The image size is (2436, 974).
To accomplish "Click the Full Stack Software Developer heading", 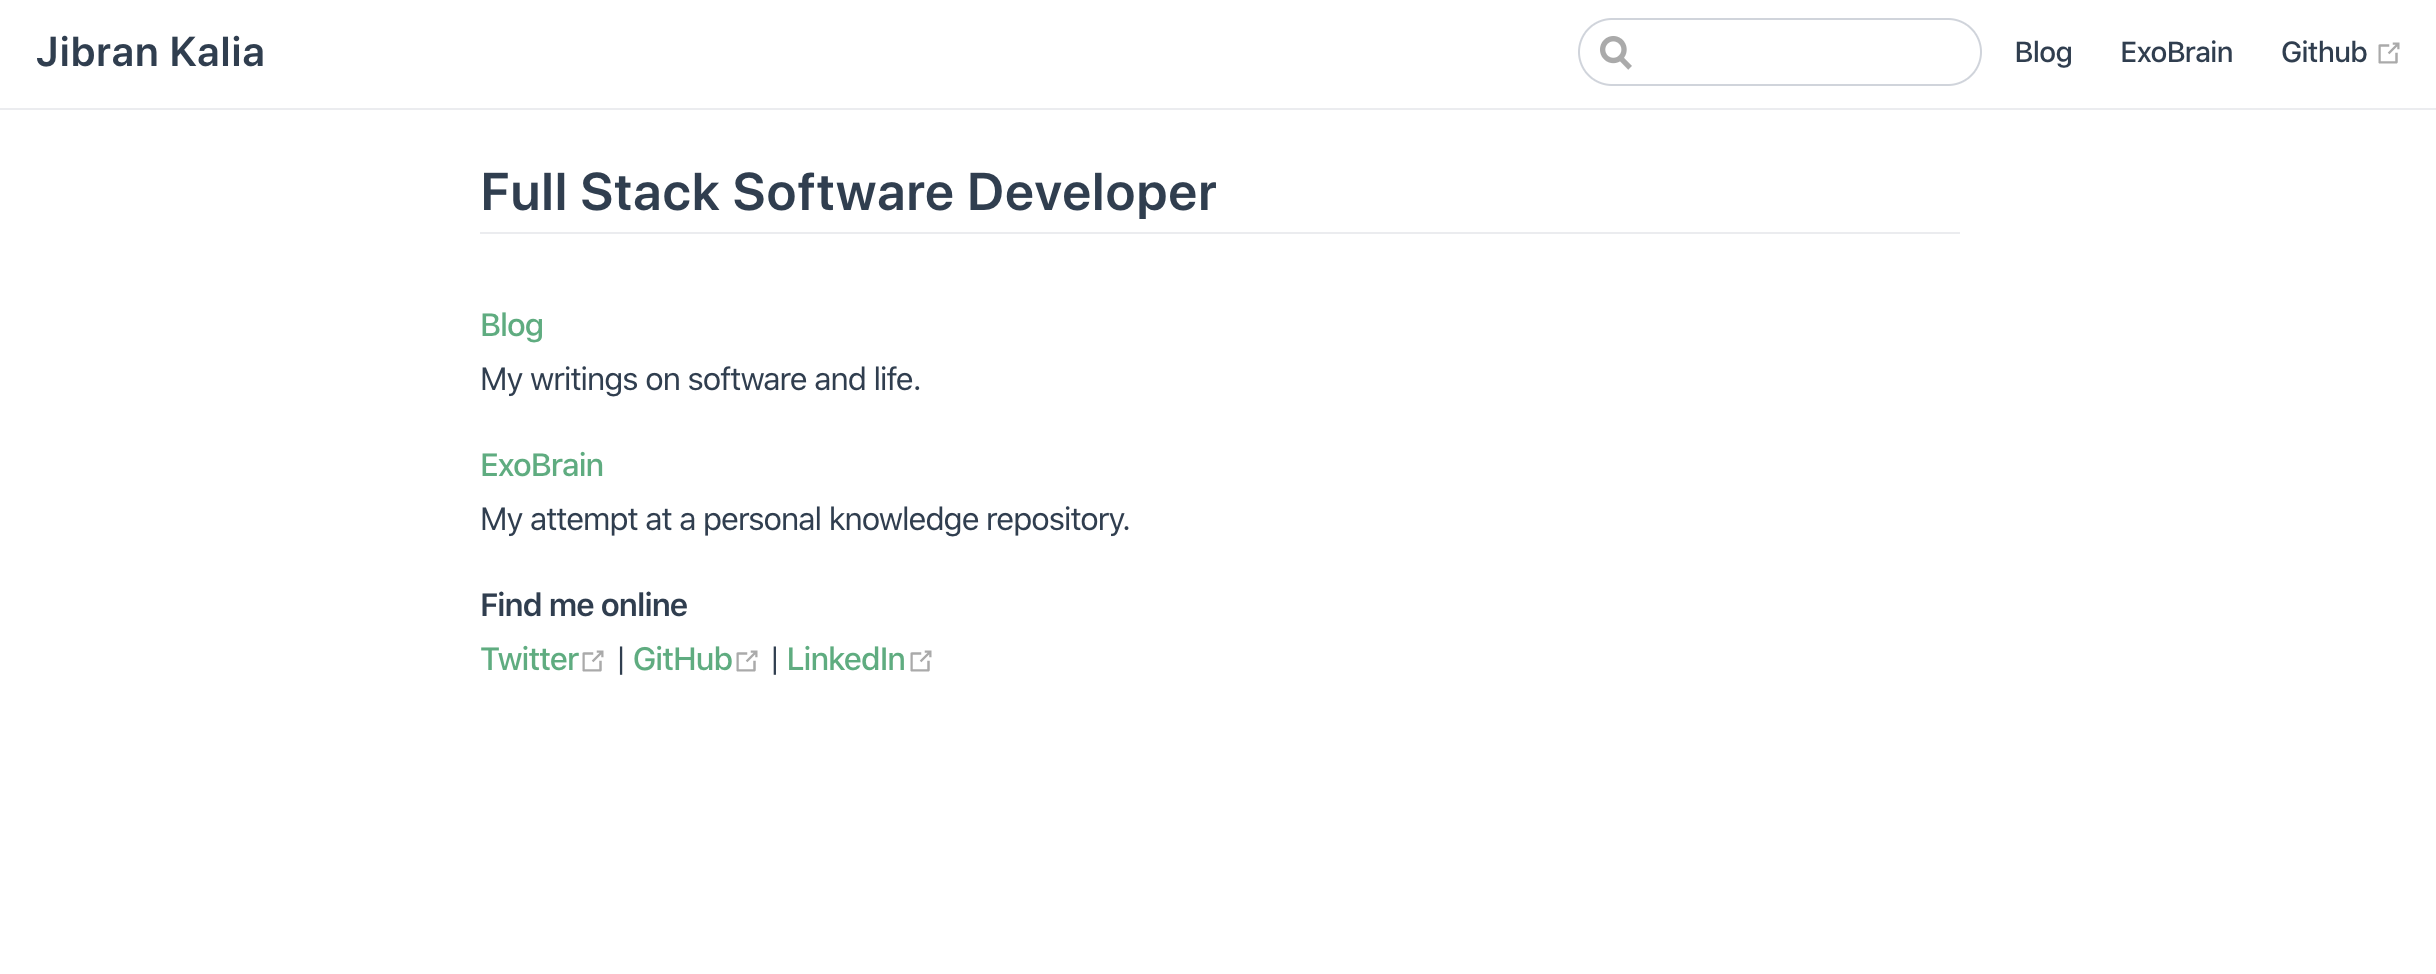I will tap(847, 192).
